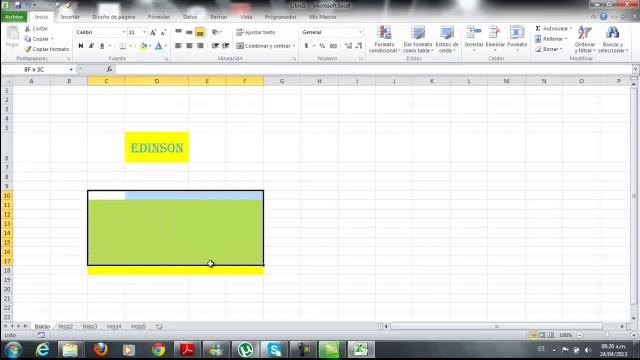Increase decimal places
Screen dimensions: 640x360
348,46
